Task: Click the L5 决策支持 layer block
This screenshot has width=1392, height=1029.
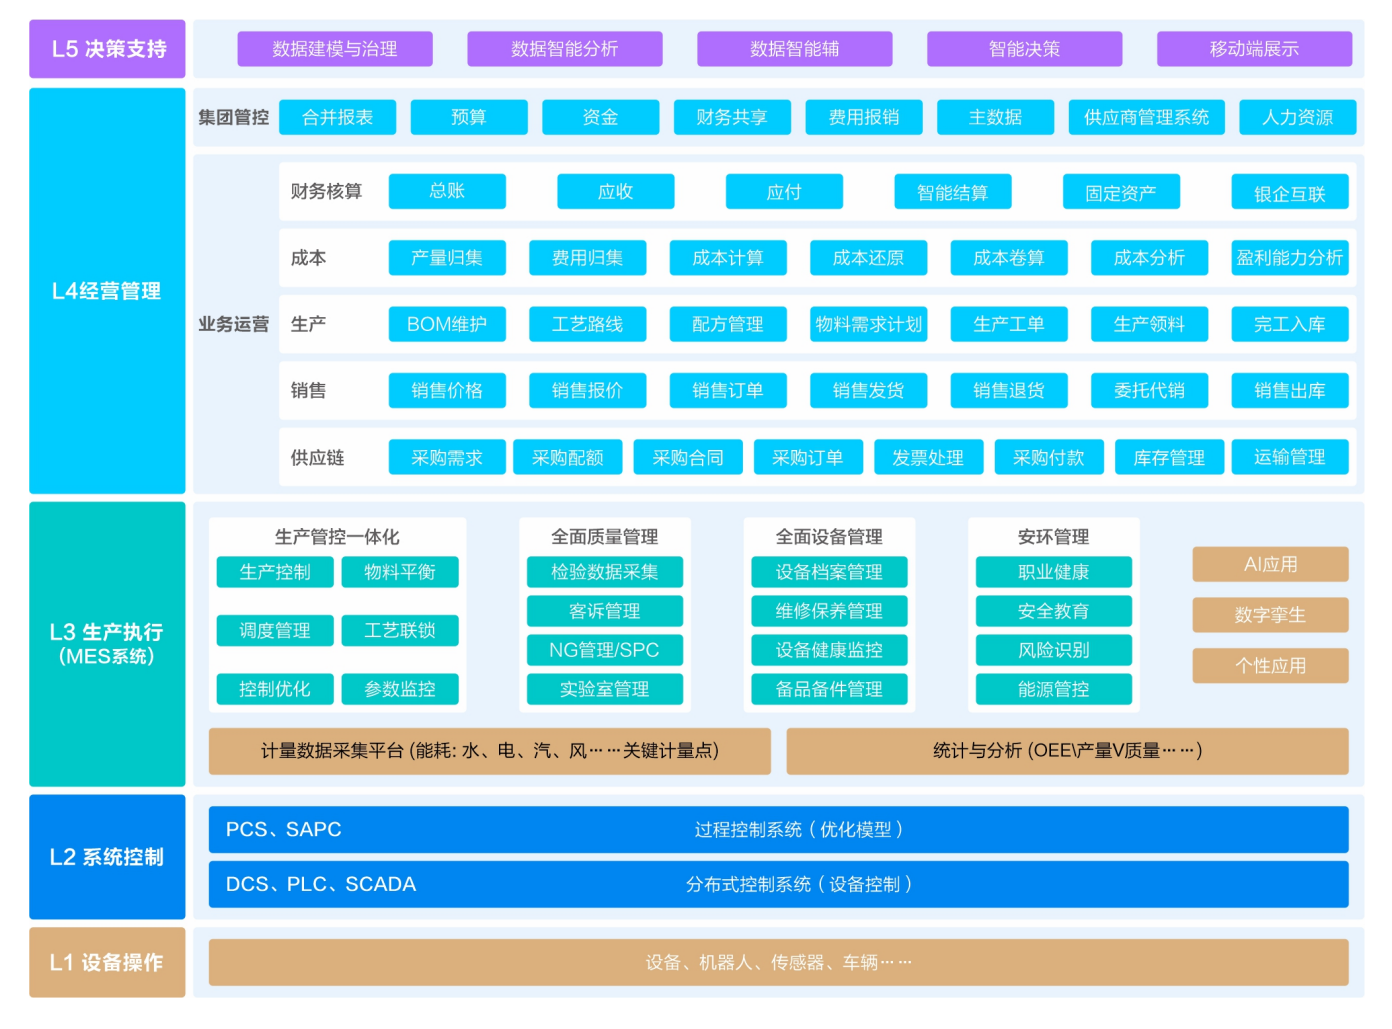Action: [107, 49]
